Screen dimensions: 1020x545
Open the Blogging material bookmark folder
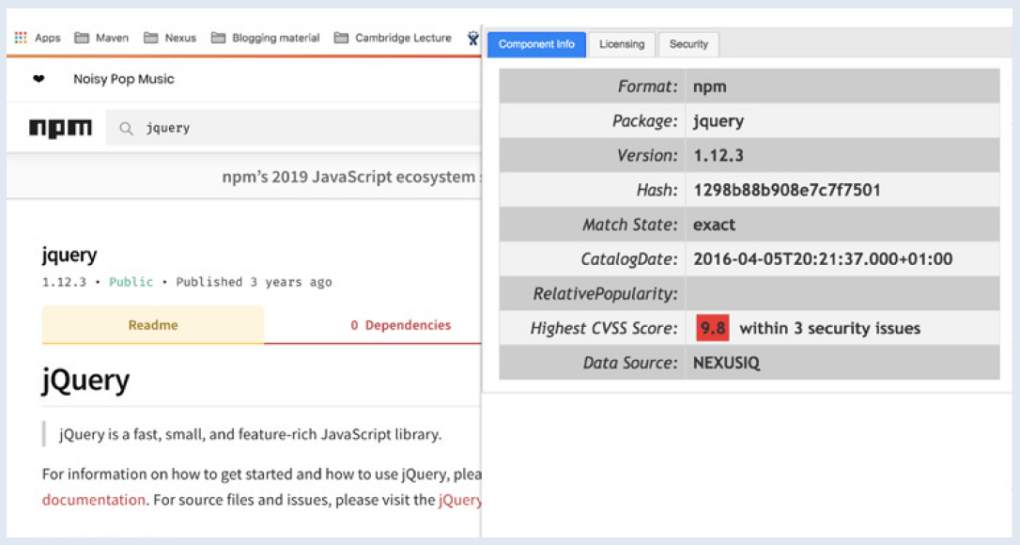coord(265,38)
